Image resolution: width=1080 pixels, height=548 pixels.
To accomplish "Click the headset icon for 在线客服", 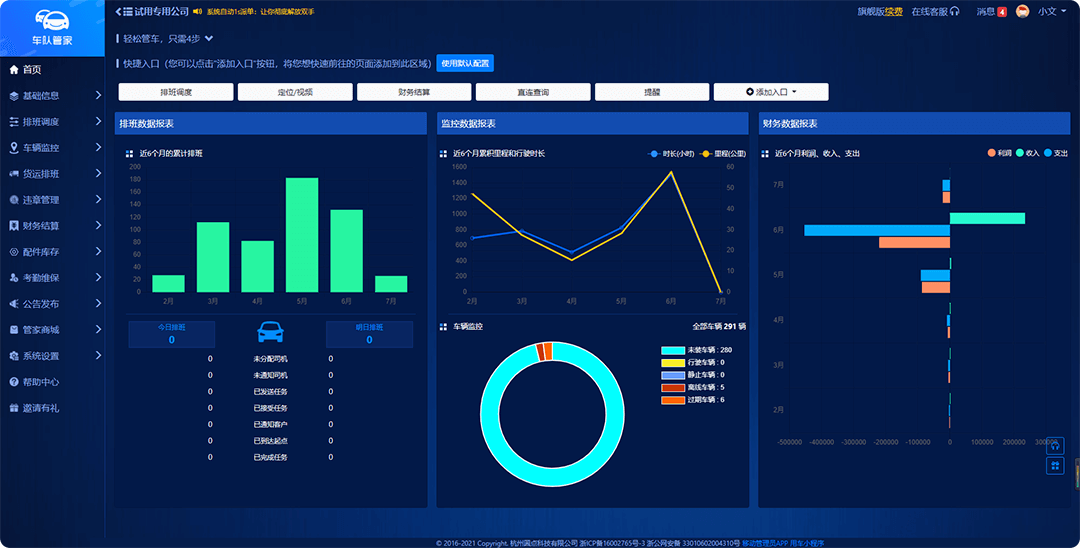I will [955, 12].
